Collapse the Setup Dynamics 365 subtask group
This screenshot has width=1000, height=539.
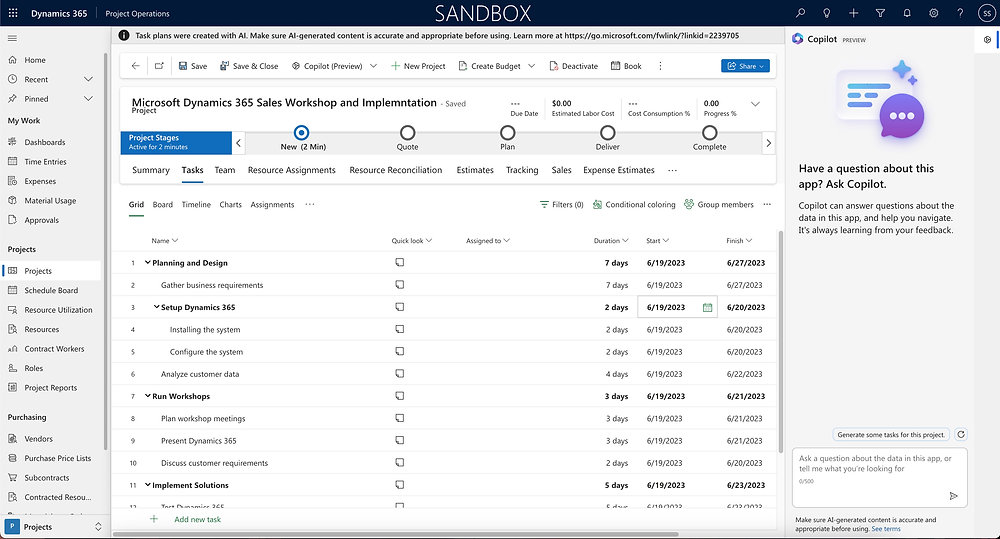pos(156,307)
